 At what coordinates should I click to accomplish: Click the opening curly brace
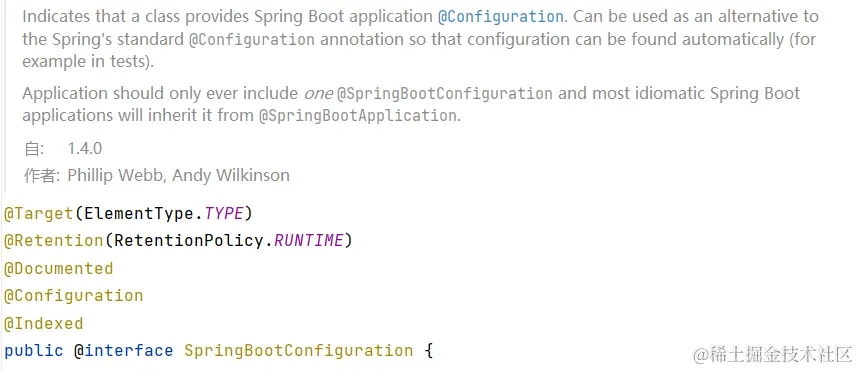click(x=428, y=351)
